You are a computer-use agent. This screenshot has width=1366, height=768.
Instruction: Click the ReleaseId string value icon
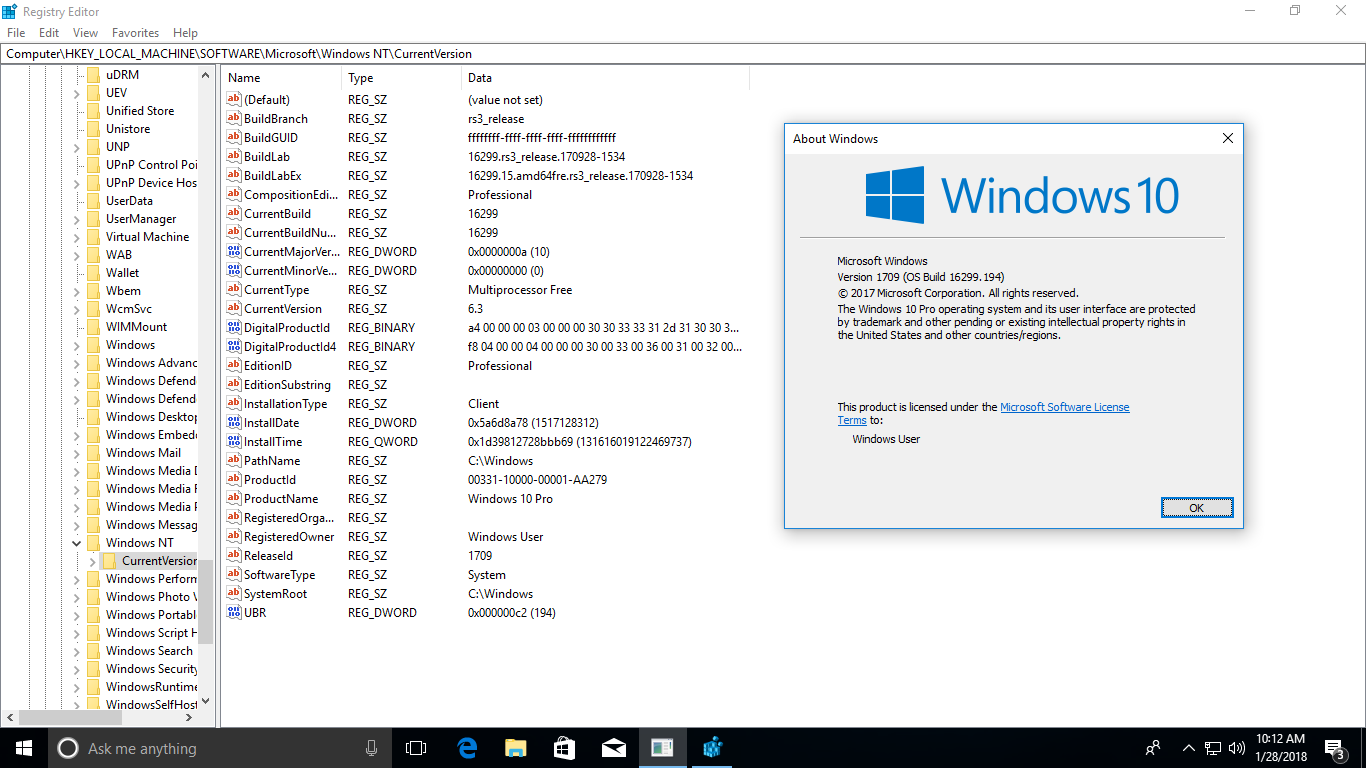pyautogui.click(x=234, y=555)
